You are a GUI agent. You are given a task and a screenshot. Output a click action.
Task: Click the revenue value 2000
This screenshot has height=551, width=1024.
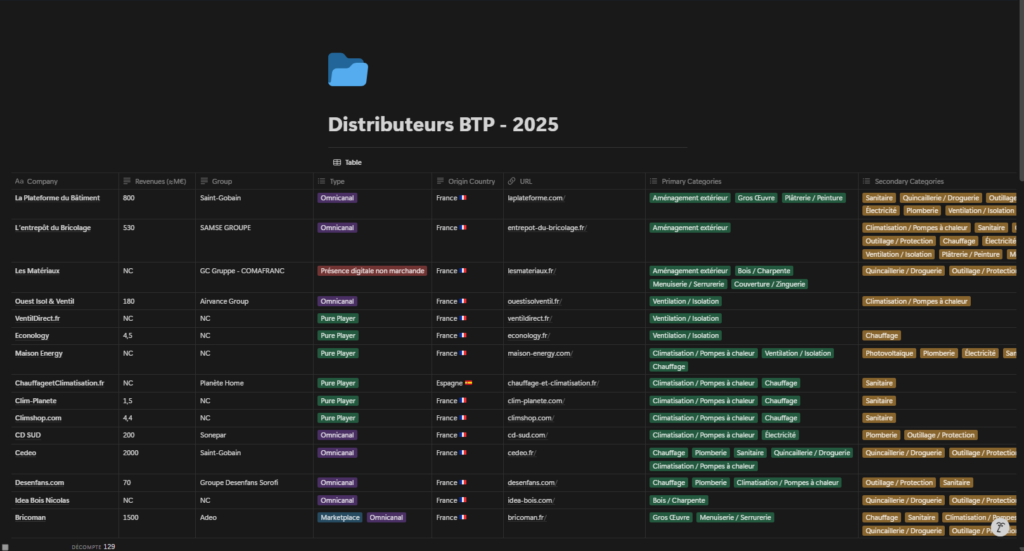pyautogui.click(x=131, y=453)
